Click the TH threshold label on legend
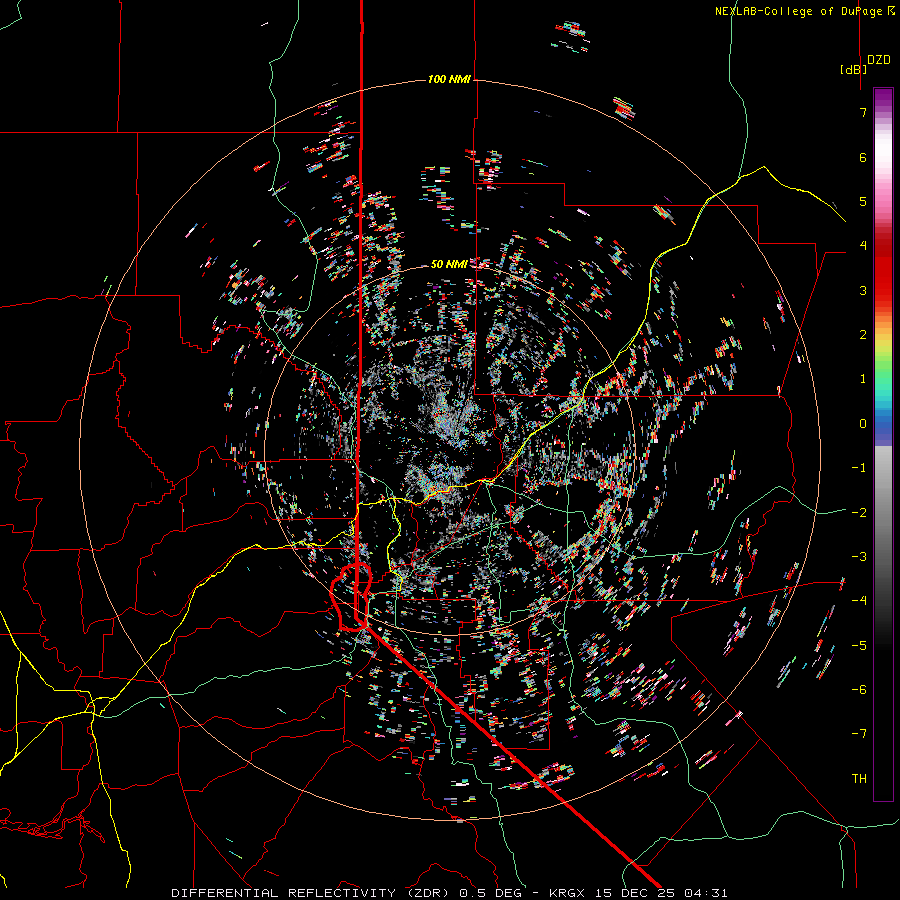The image size is (900, 900). [x=859, y=779]
